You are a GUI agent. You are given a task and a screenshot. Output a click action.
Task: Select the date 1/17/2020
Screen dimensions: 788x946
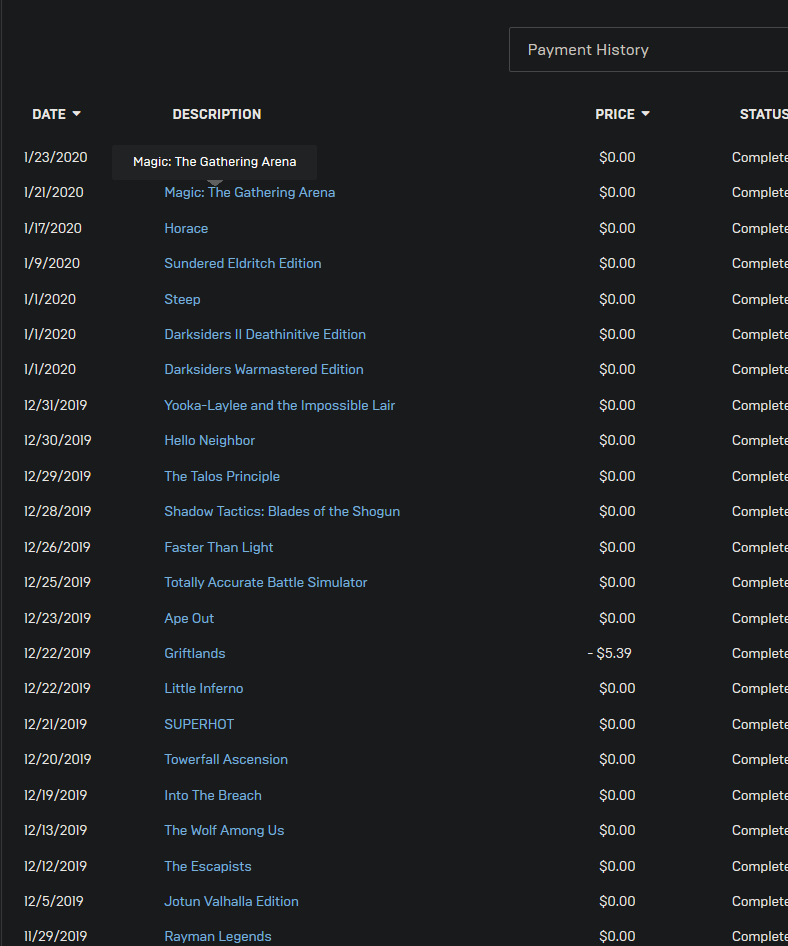[x=52, y=229]
